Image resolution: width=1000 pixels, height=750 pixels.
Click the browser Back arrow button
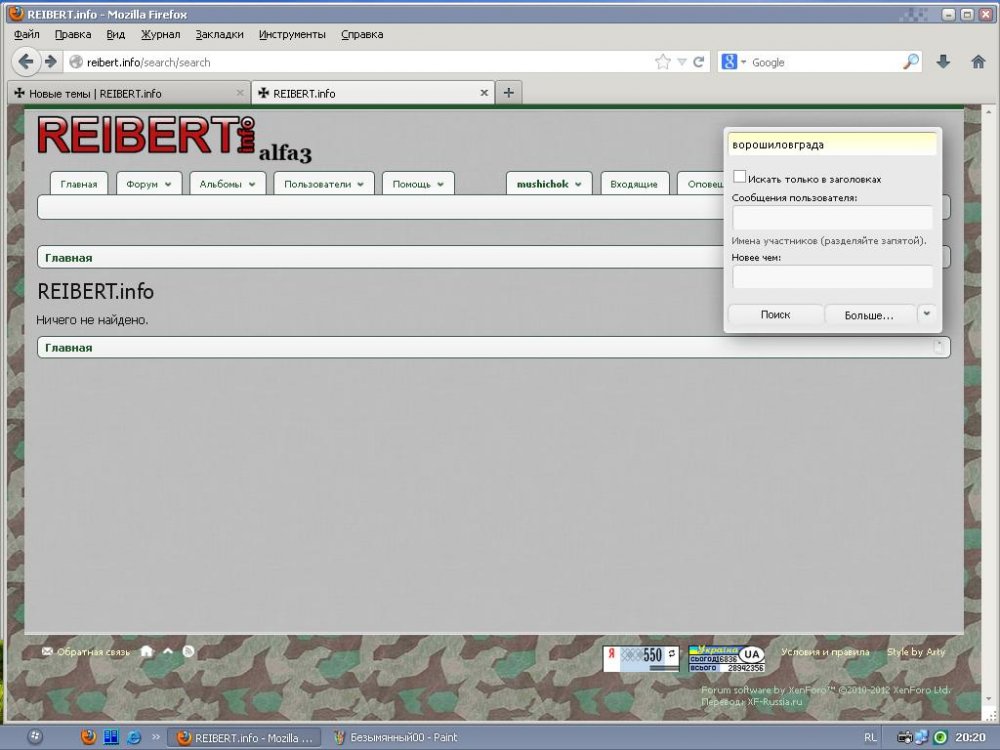pyautogui.click(x=26, y=62)
